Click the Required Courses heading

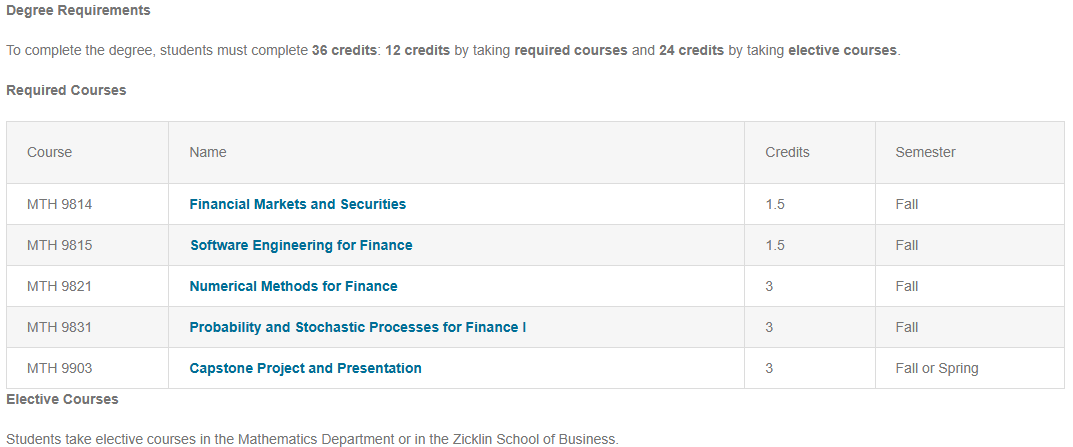66,90
